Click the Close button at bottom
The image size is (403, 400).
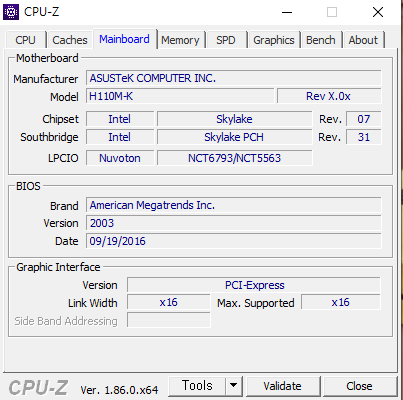click(x=359, y=386)
